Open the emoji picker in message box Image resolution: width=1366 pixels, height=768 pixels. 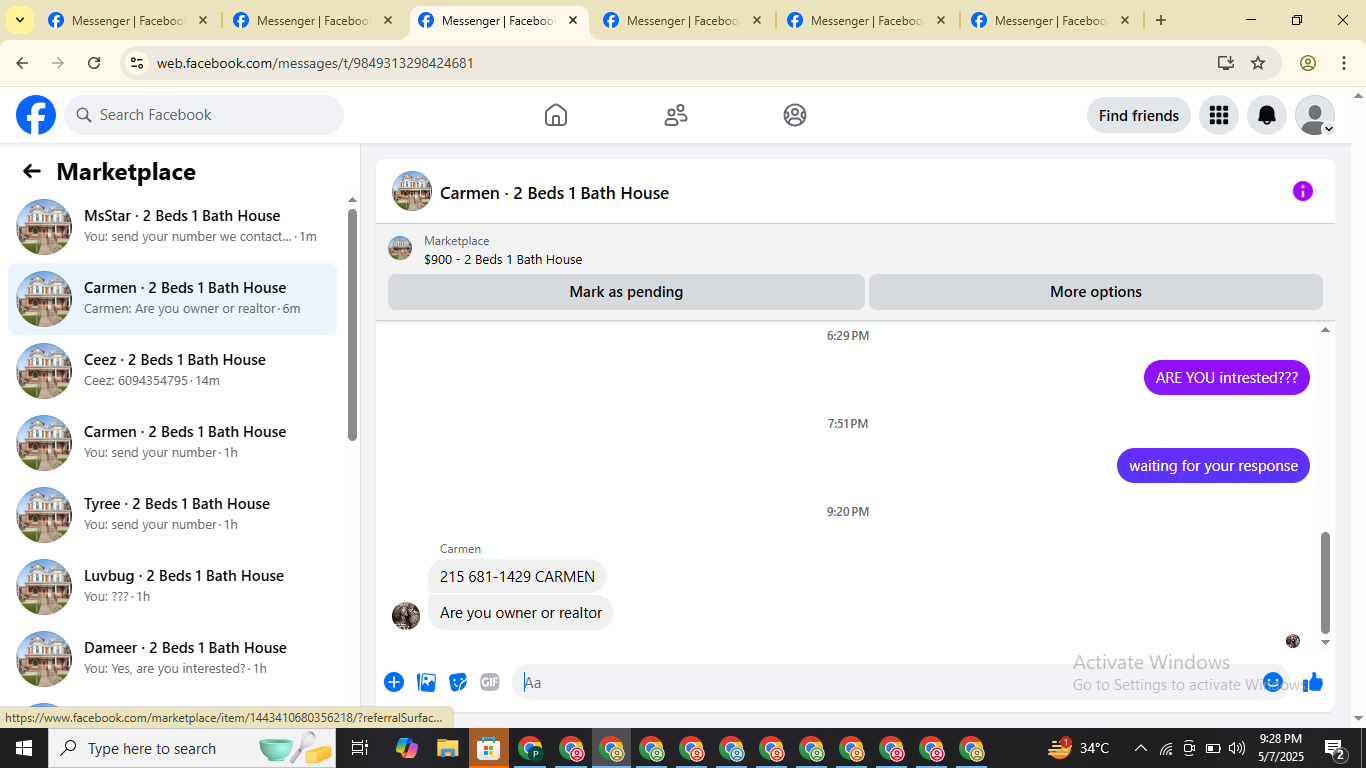(x=1273, y=681)
